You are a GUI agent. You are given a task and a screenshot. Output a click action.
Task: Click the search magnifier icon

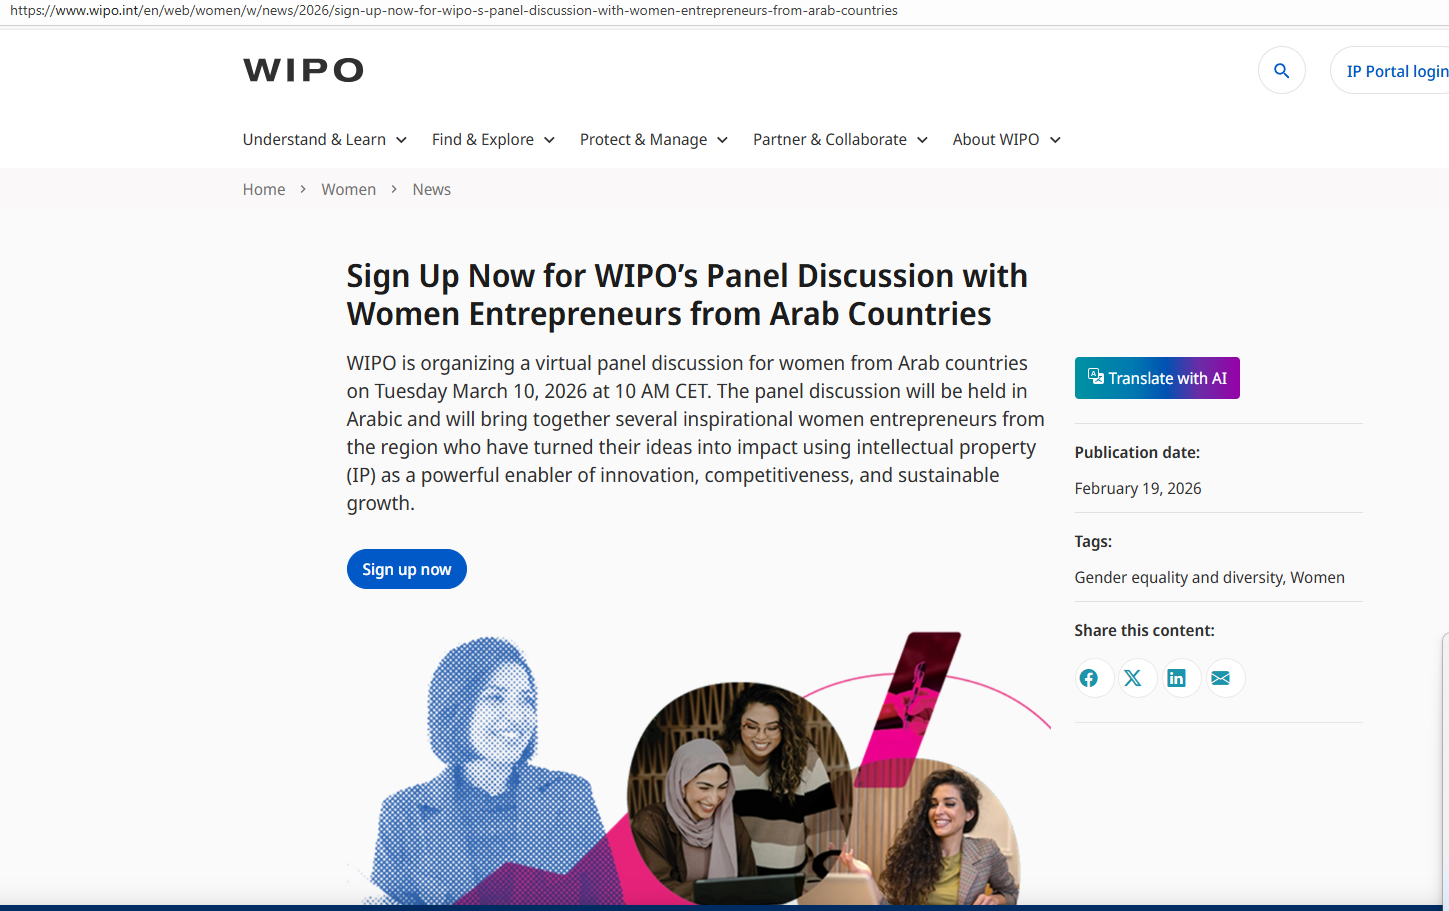click(x=1281, y=71)
